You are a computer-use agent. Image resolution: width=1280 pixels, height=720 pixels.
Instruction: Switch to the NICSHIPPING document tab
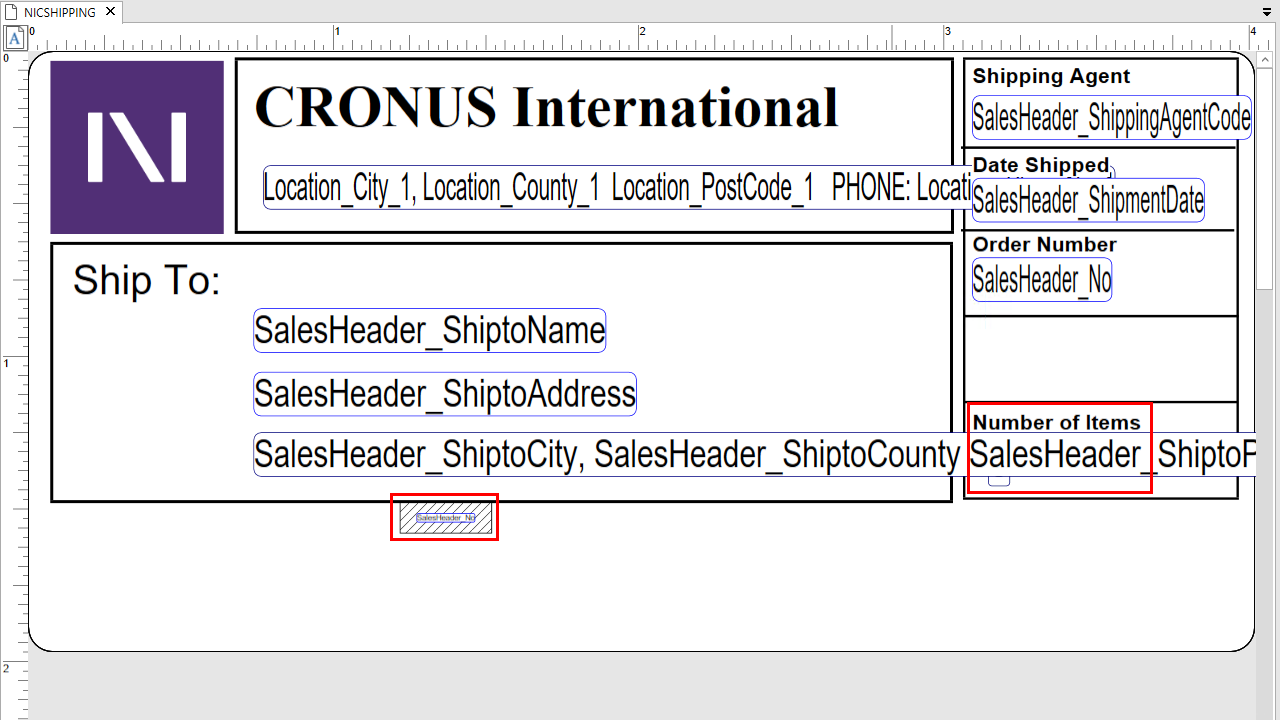pos(60,12)
